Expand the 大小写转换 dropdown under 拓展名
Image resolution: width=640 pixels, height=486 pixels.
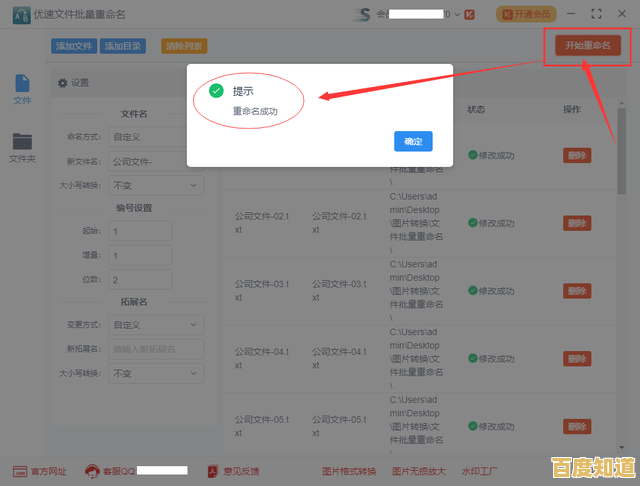pyautogui.click(x=156, y=373)
